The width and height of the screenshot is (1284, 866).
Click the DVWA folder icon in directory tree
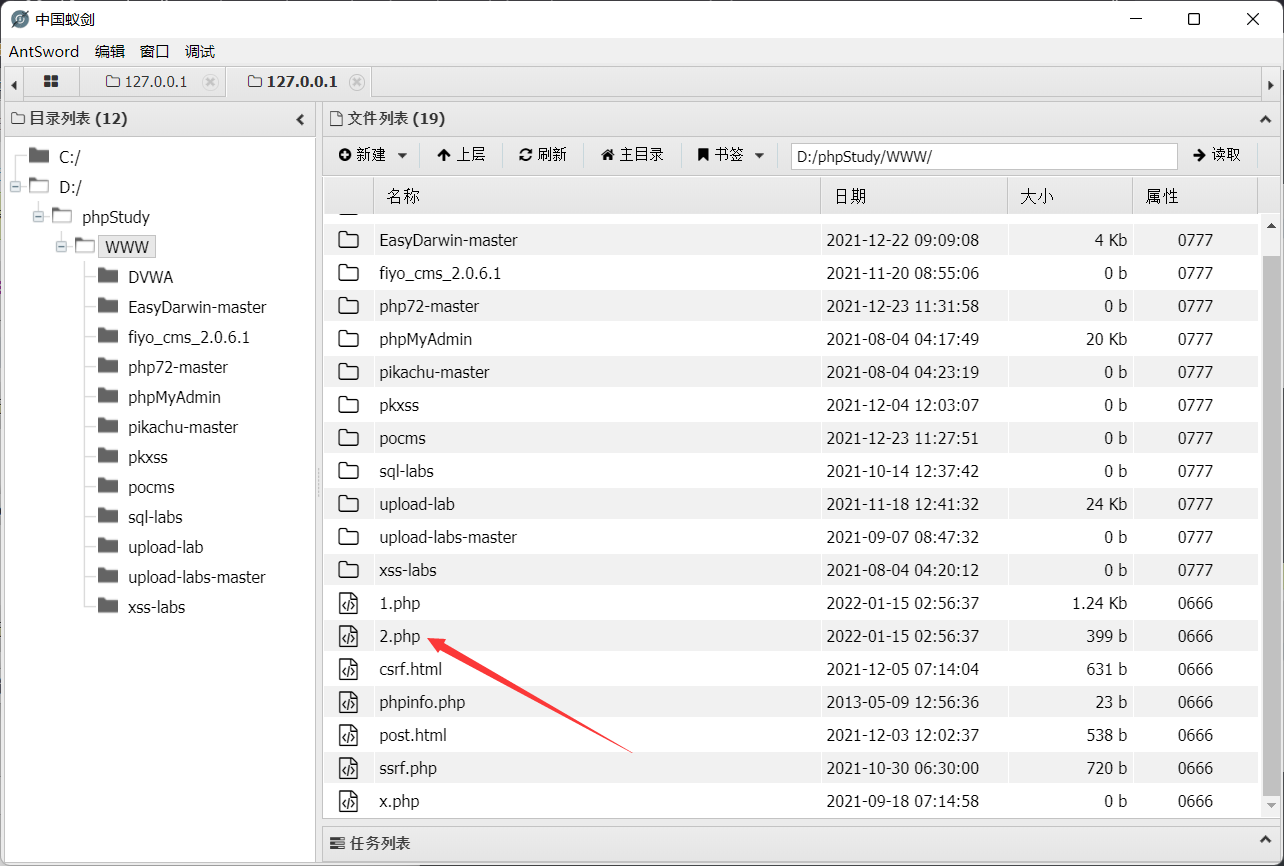click(108, 277)
